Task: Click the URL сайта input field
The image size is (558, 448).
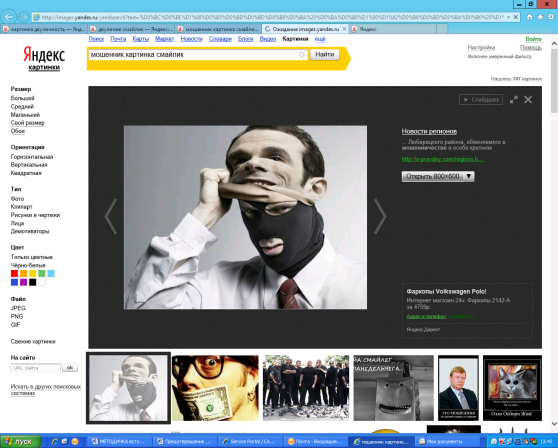Action: click(35, 368)
